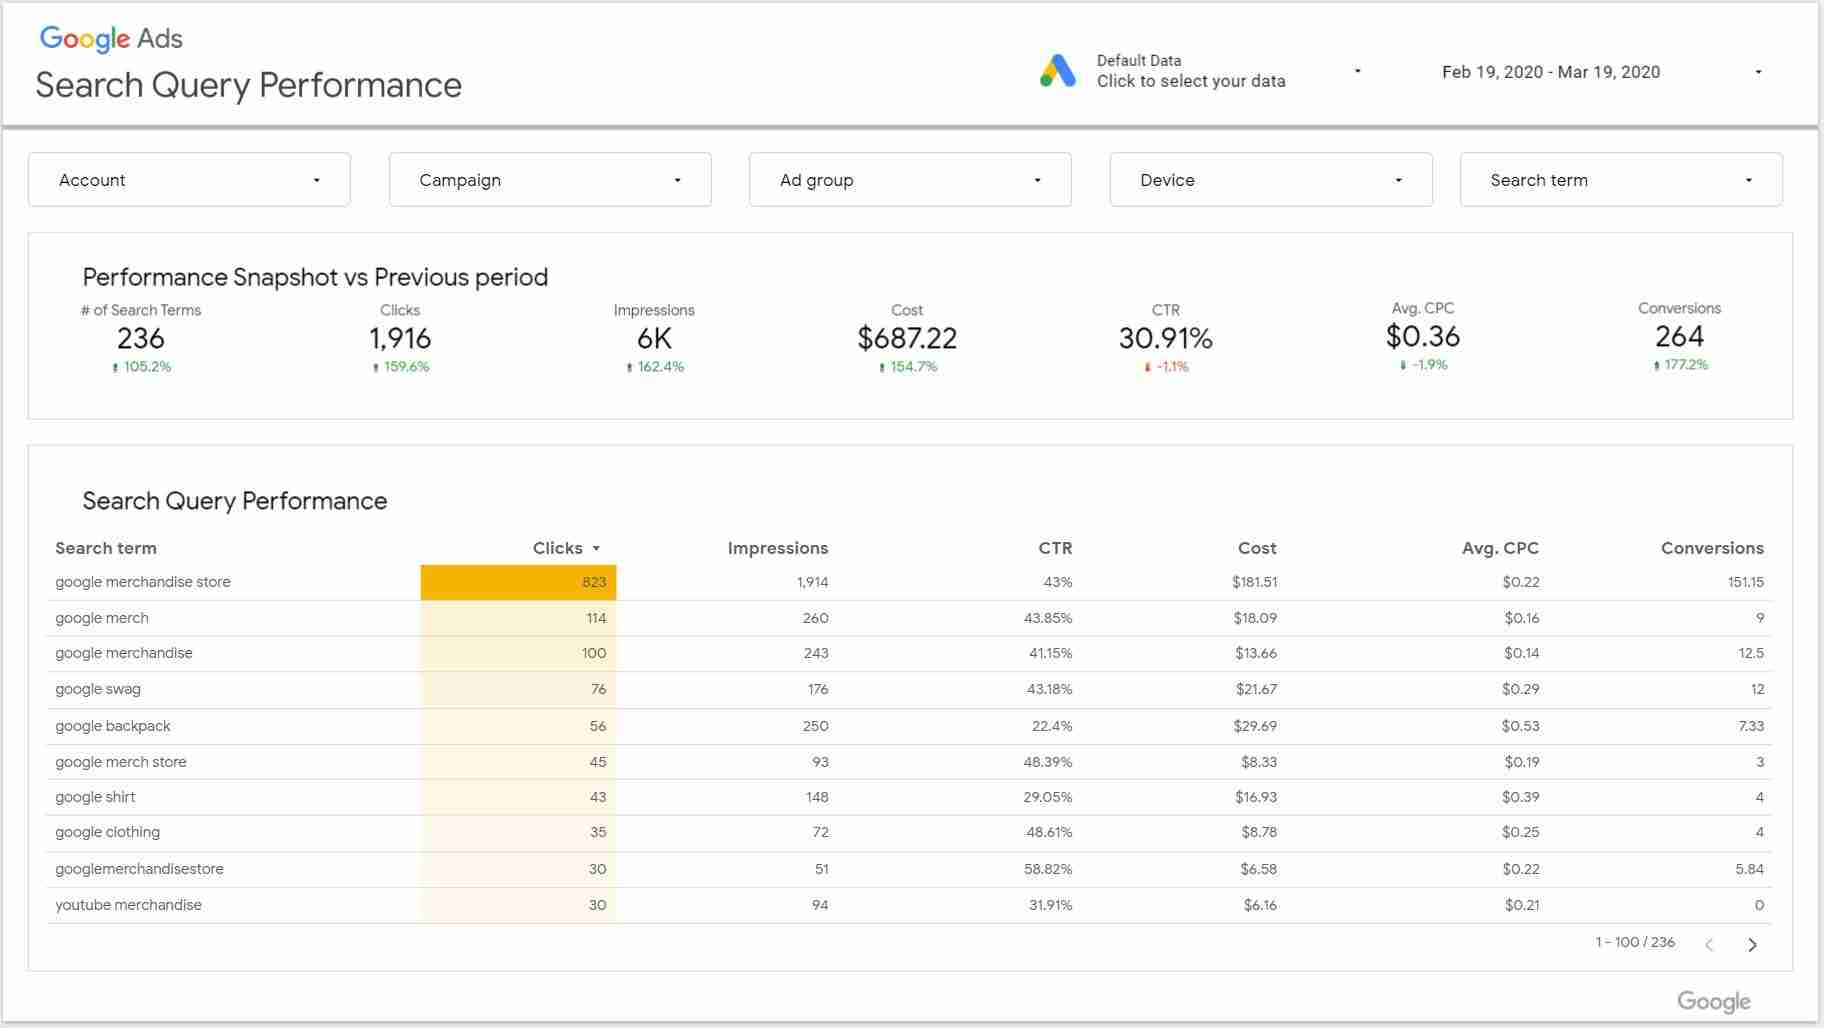Sort table by CTR column header
Viewport: 1824px width, 1028px height.
coord(1055,548)
